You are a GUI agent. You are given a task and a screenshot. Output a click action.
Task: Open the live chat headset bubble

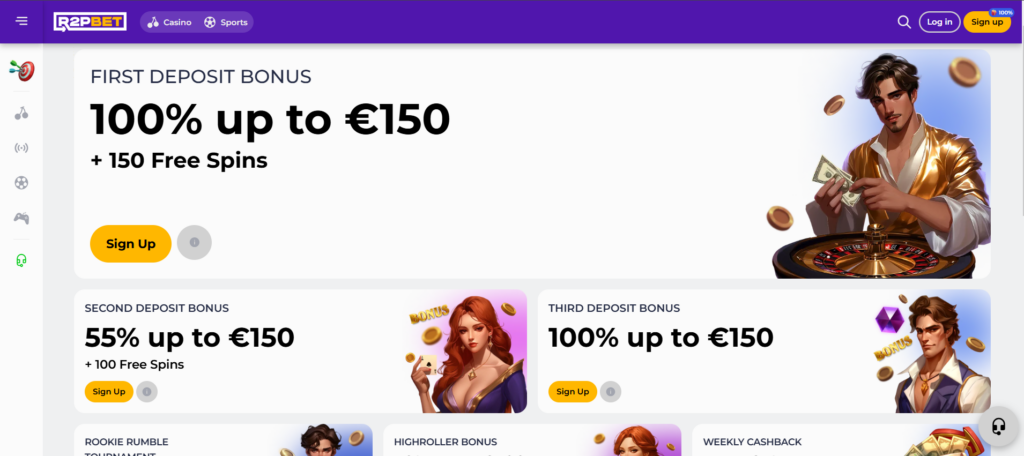[997, 426]
